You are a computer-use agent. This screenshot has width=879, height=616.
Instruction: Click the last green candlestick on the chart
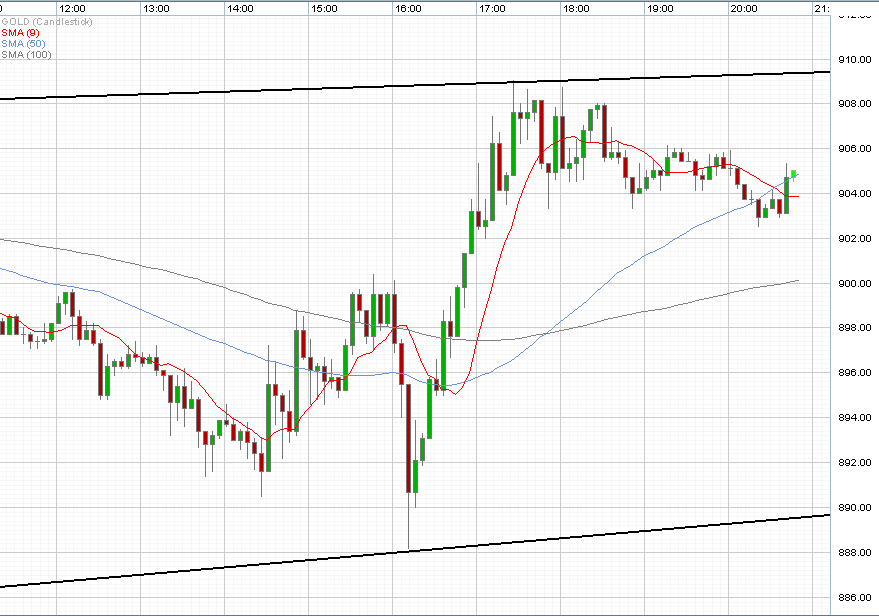pyautogui.click(x=794, y=174)
